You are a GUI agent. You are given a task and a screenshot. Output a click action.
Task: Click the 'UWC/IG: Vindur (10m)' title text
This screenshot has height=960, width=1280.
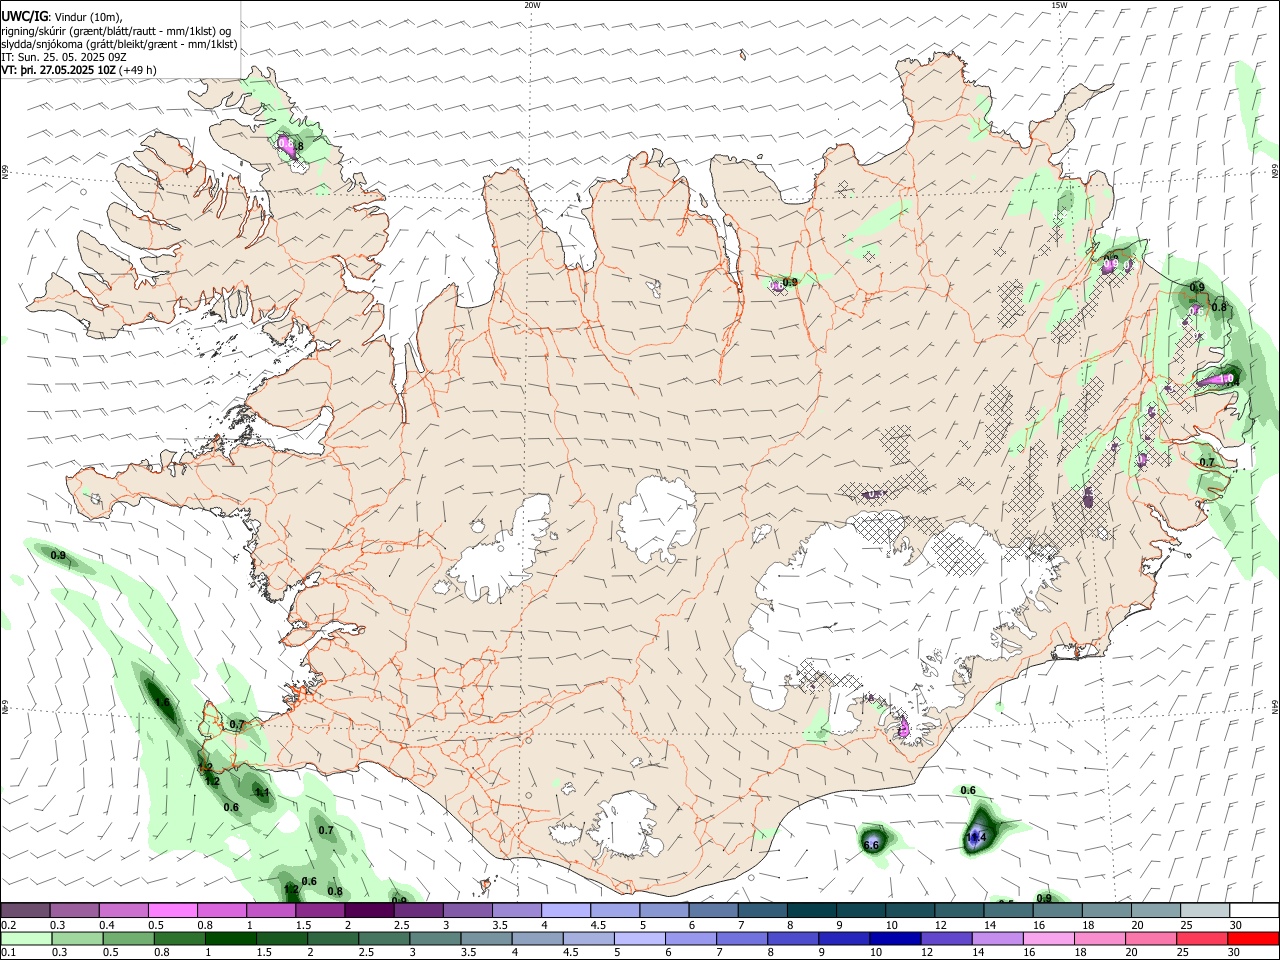(x=62, y=16)
